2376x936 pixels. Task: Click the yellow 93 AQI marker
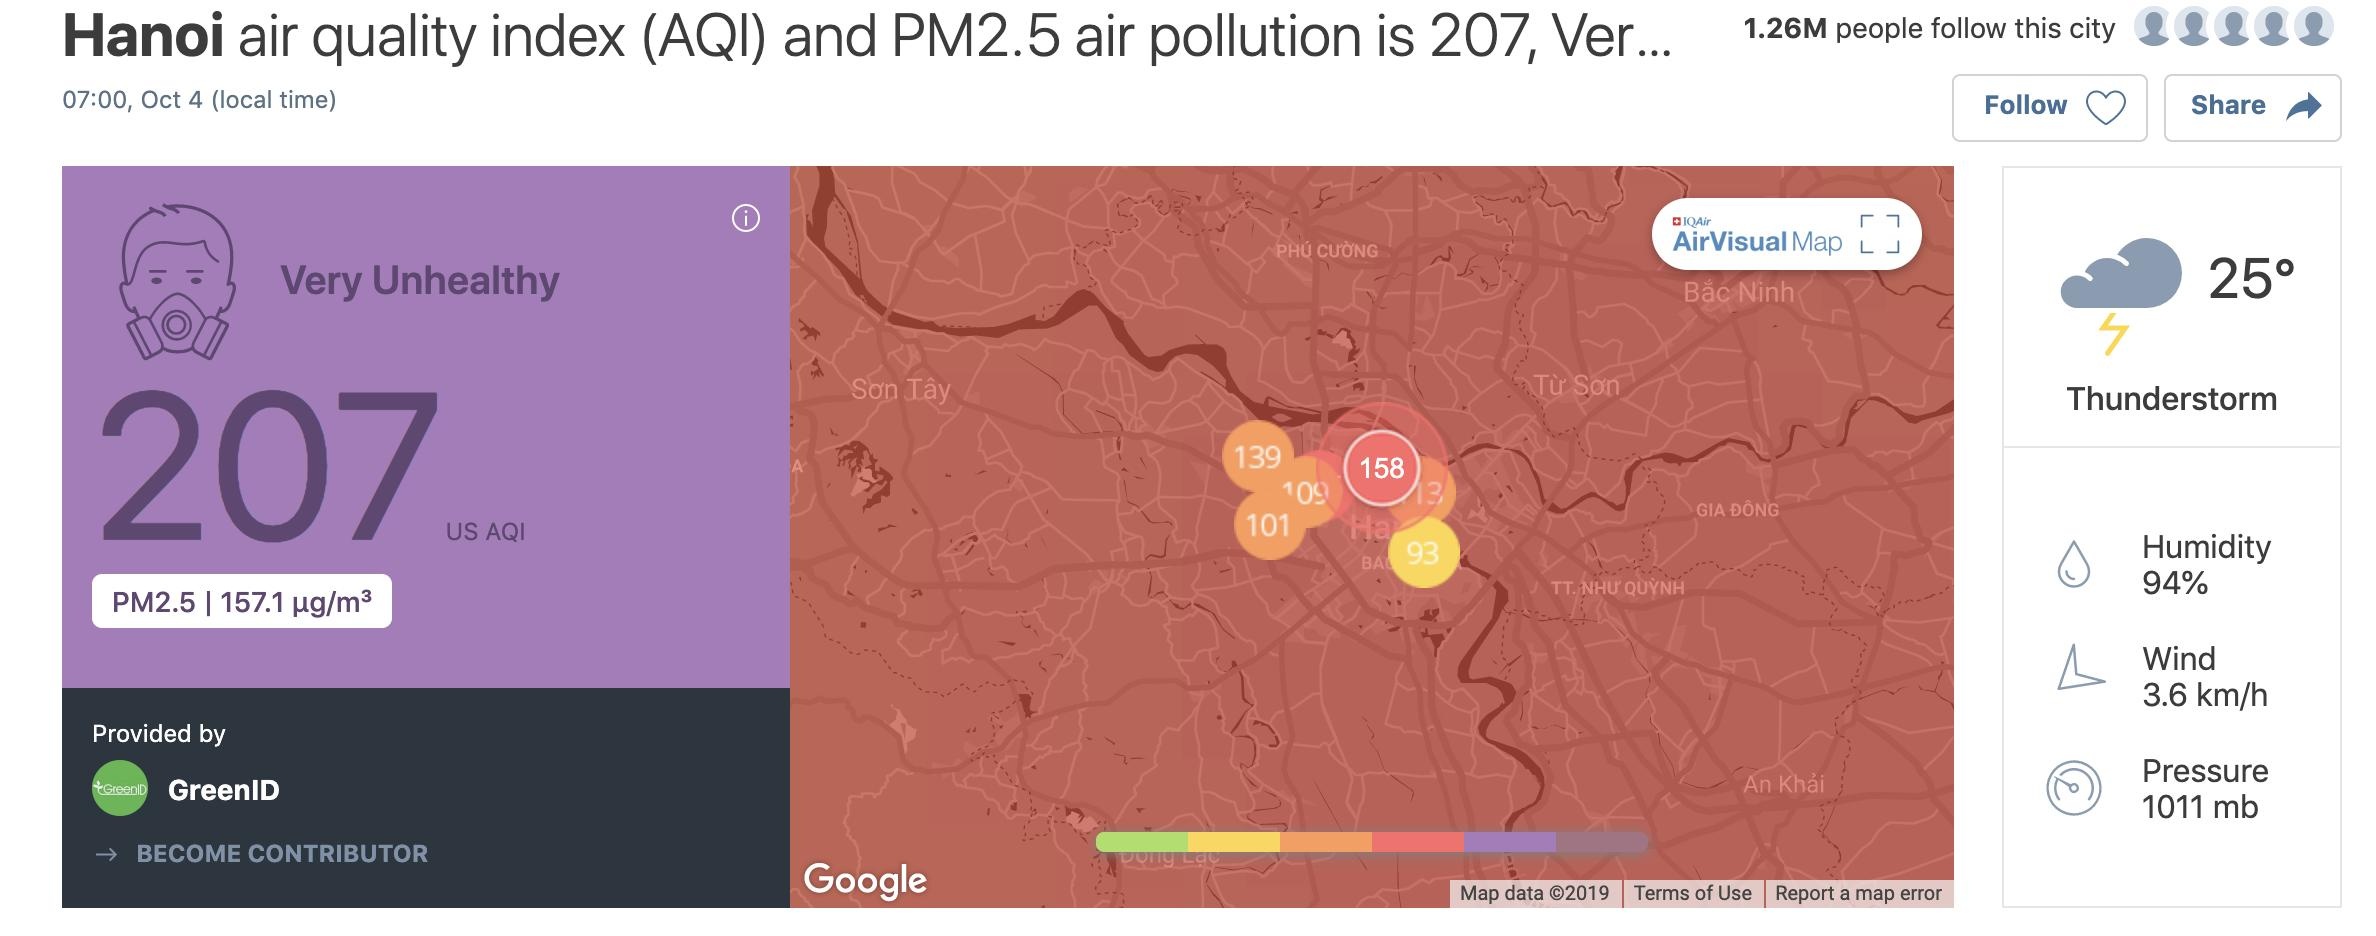point(1423,553)
